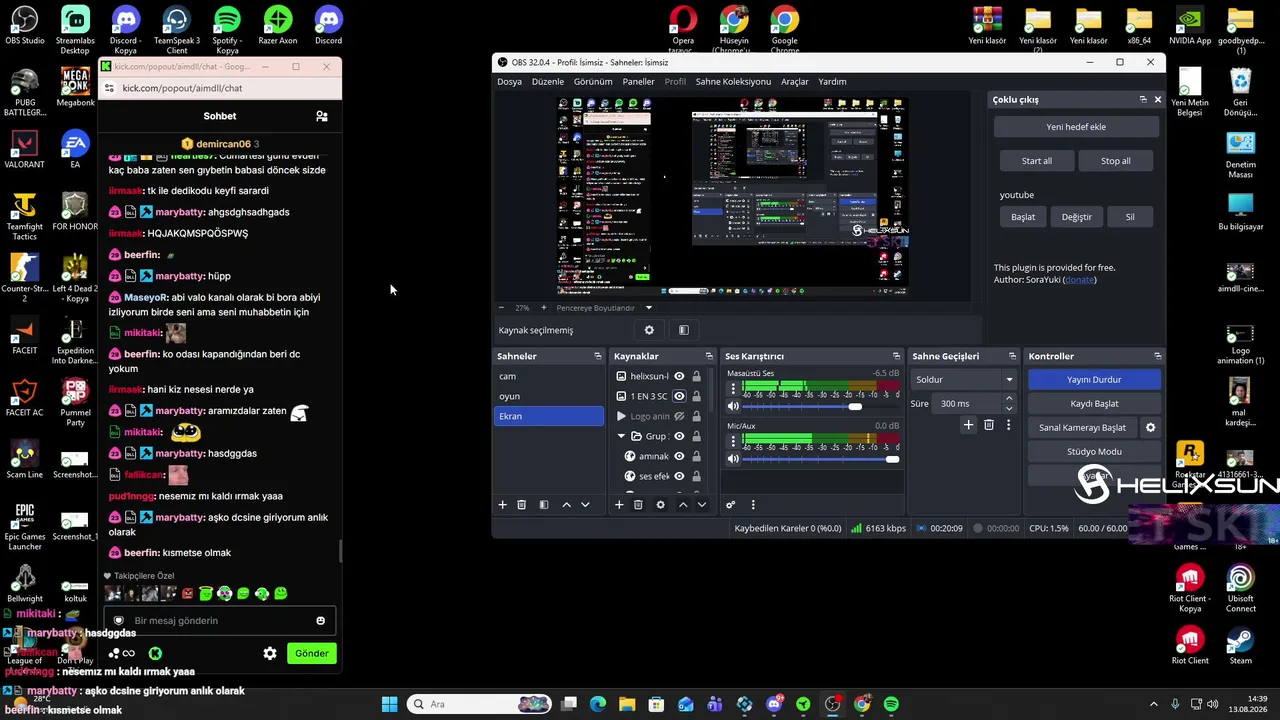Open Kick chat settings gear
Image resolution: width=1280 pixels, height=720 pixels.
click(270, 653)
